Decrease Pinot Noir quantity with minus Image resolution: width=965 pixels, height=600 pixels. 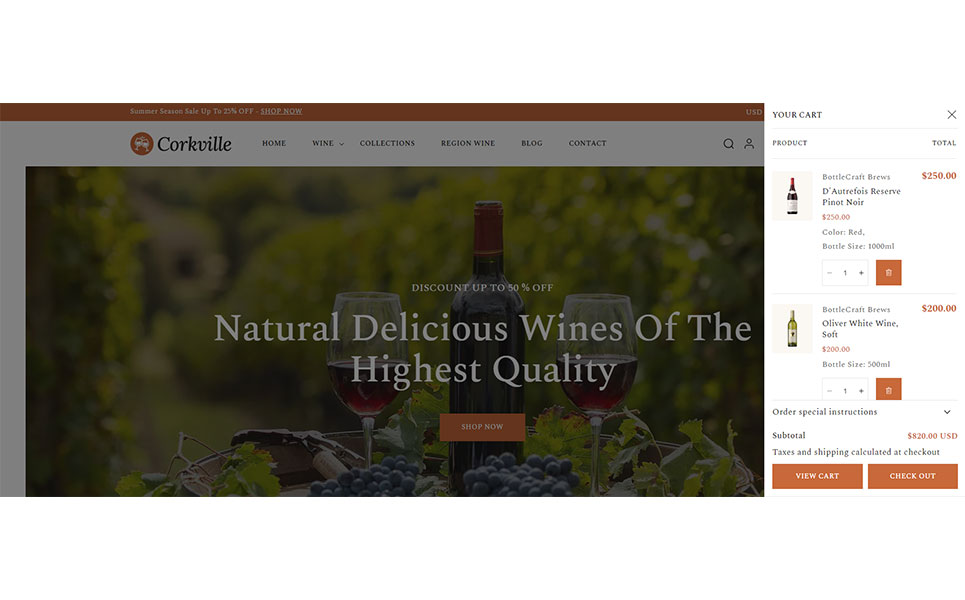(x=829, y=273)
